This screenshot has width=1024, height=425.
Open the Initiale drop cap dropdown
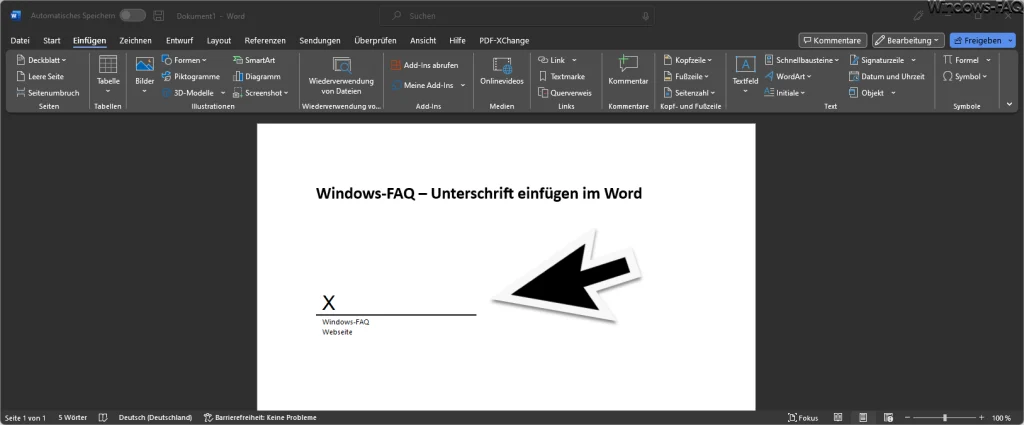point(784,93)
